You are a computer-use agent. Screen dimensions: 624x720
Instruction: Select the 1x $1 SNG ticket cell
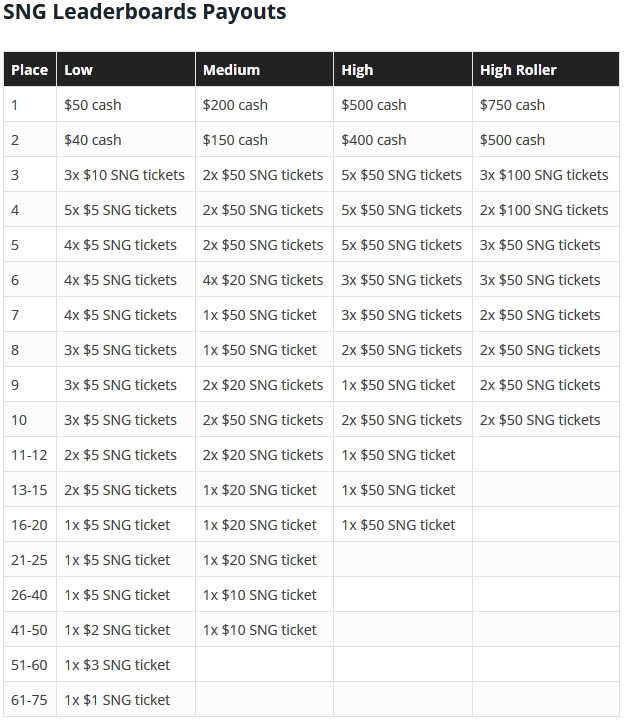click(126, 700)
